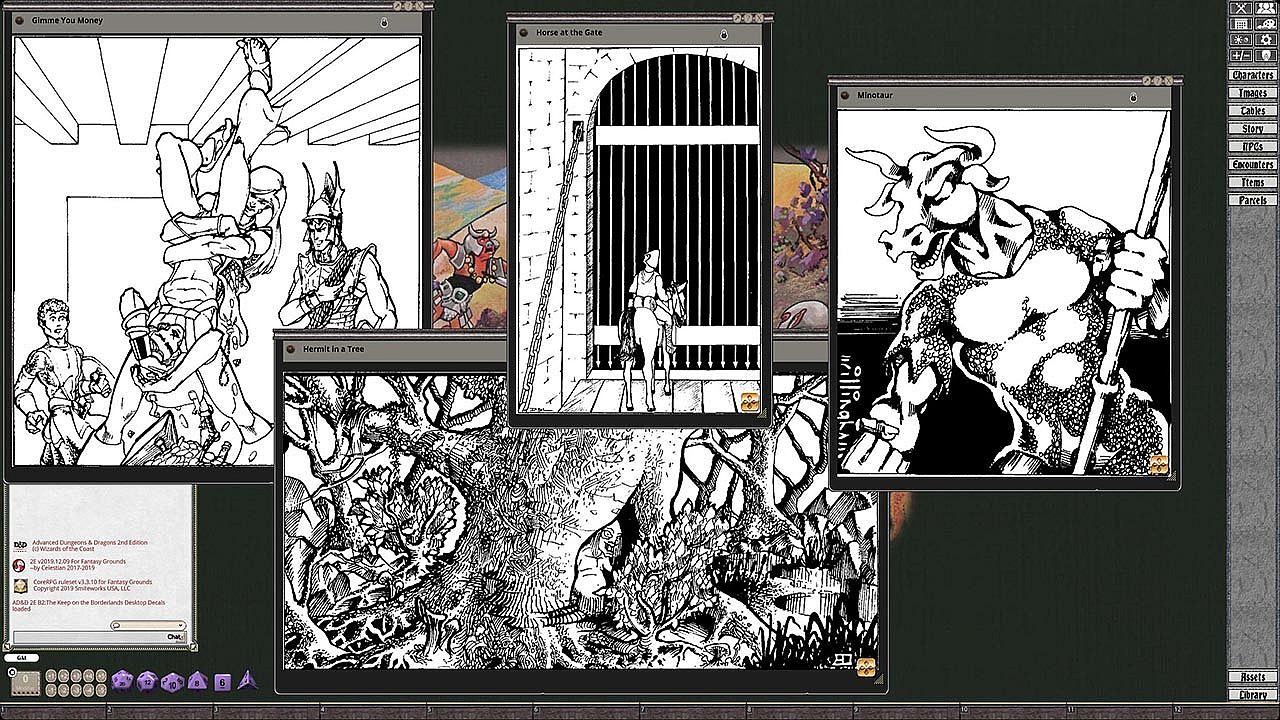Click the Gimme You Money link icon
Screen dimensions: 1280x720
point(18,20)
